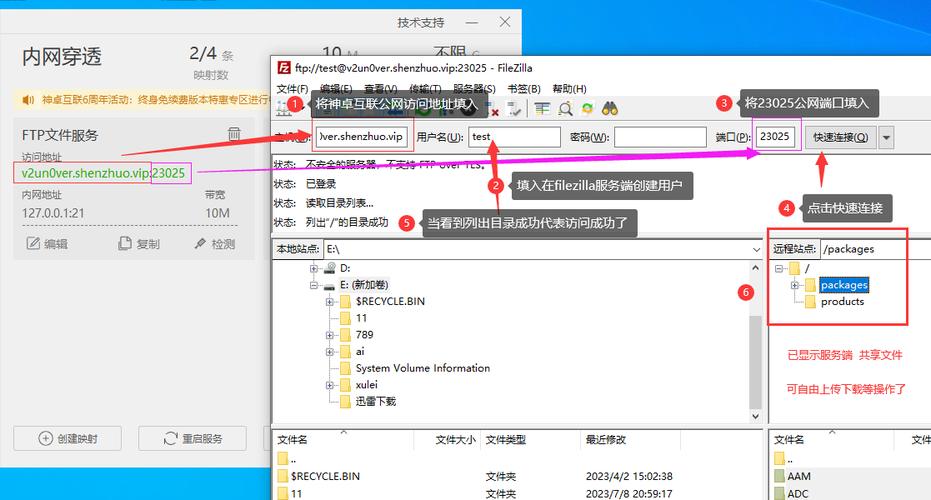Expand the $RECYCLE.BIN folder in the tree
This screenshot has width=931, height=500.
tap(330, 302)
